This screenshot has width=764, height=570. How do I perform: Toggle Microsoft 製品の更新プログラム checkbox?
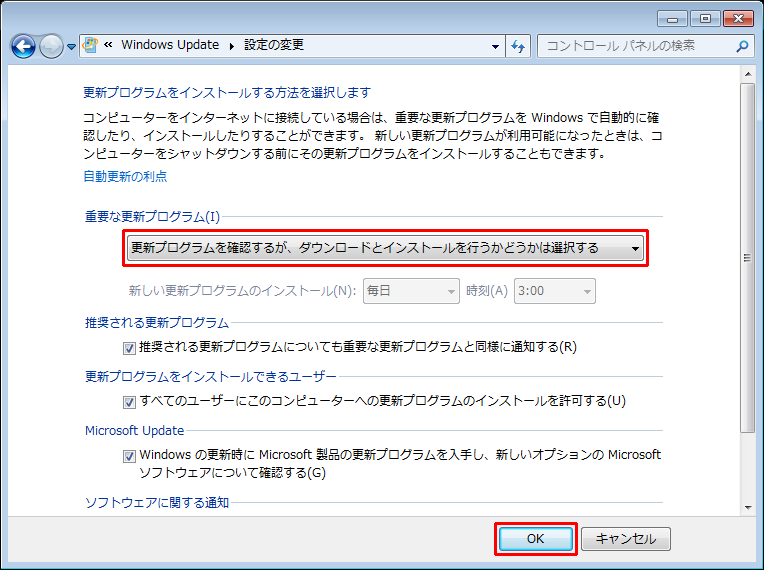tap(129, 456)
